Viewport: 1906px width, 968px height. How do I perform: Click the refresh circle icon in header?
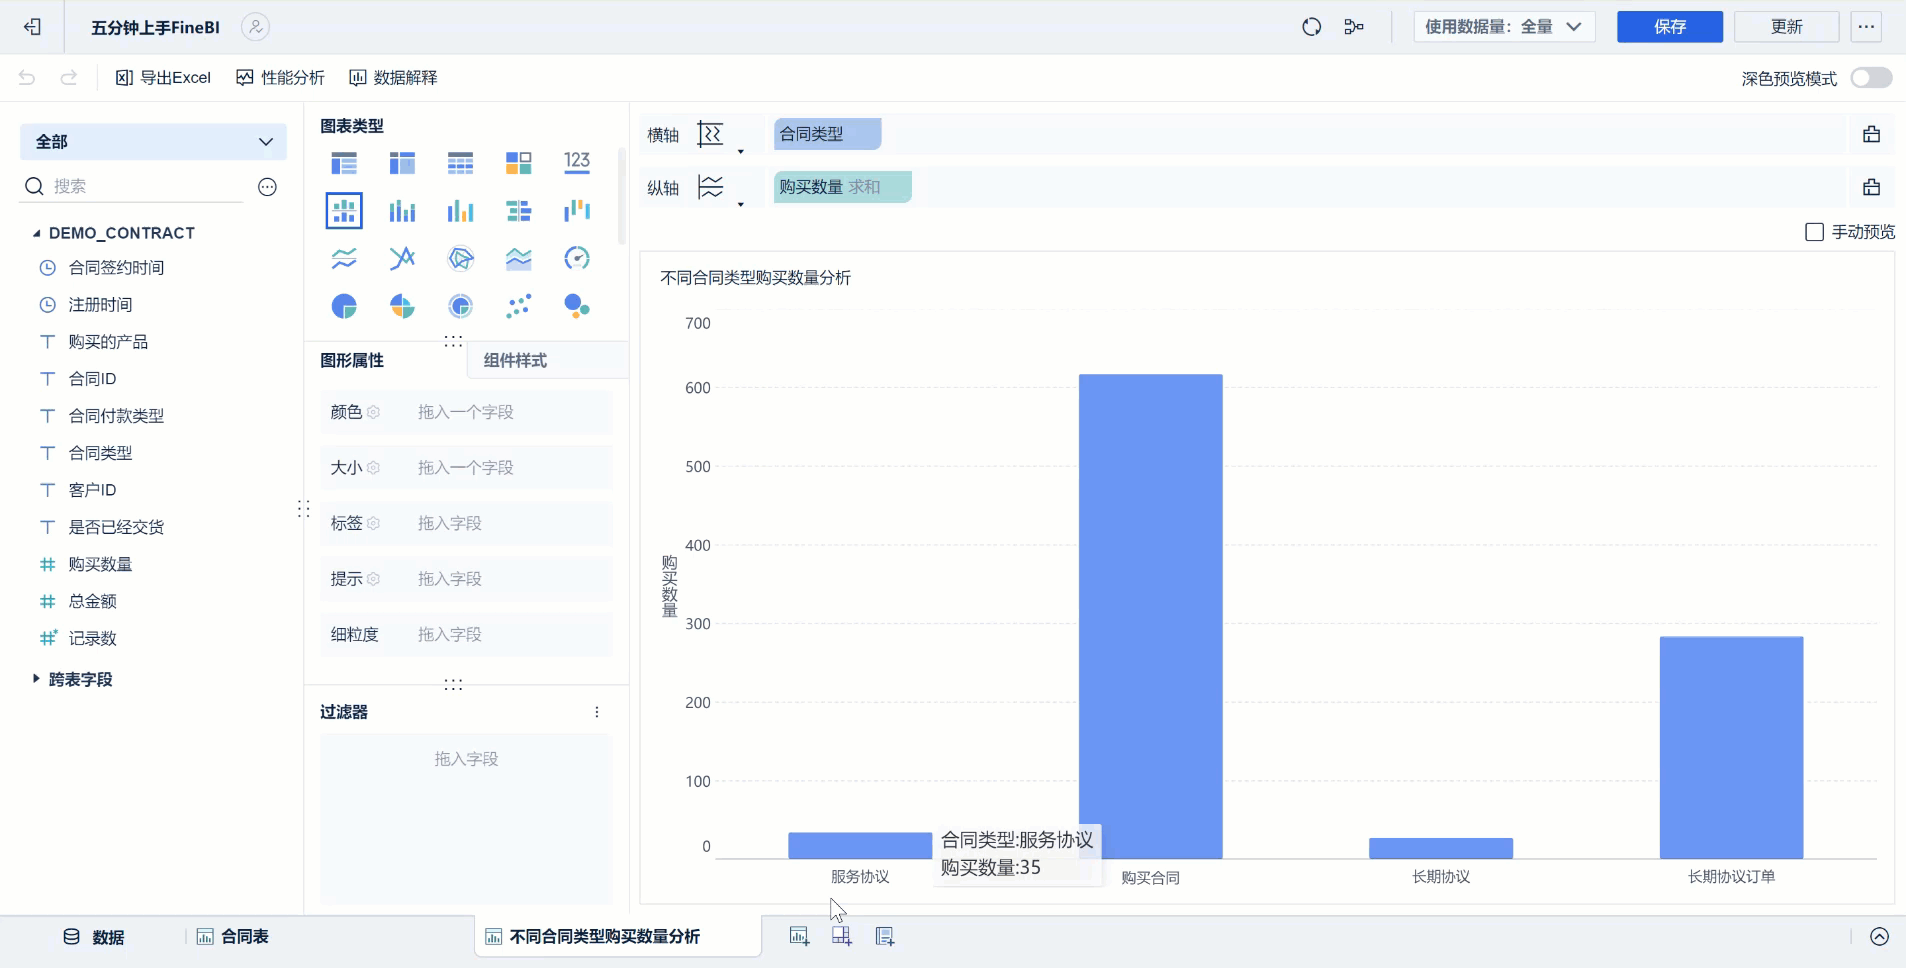(1312, 27)
